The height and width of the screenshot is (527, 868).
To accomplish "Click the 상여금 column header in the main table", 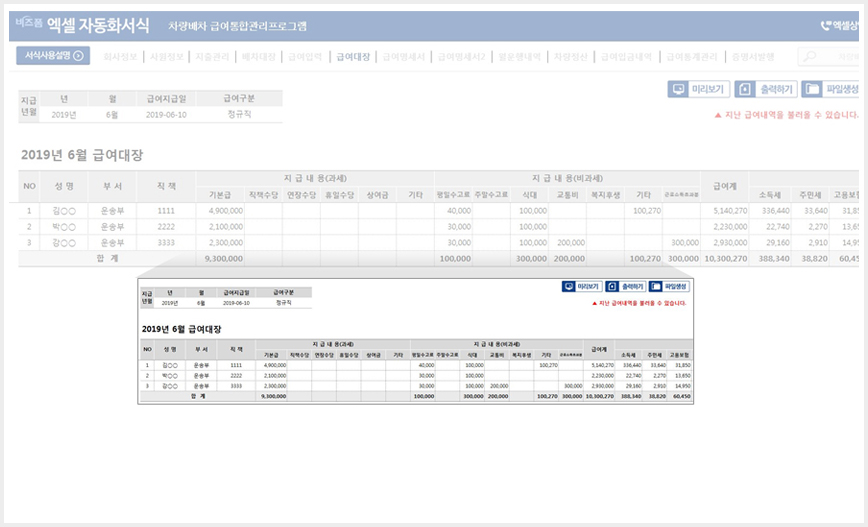I will coord(377,195).
